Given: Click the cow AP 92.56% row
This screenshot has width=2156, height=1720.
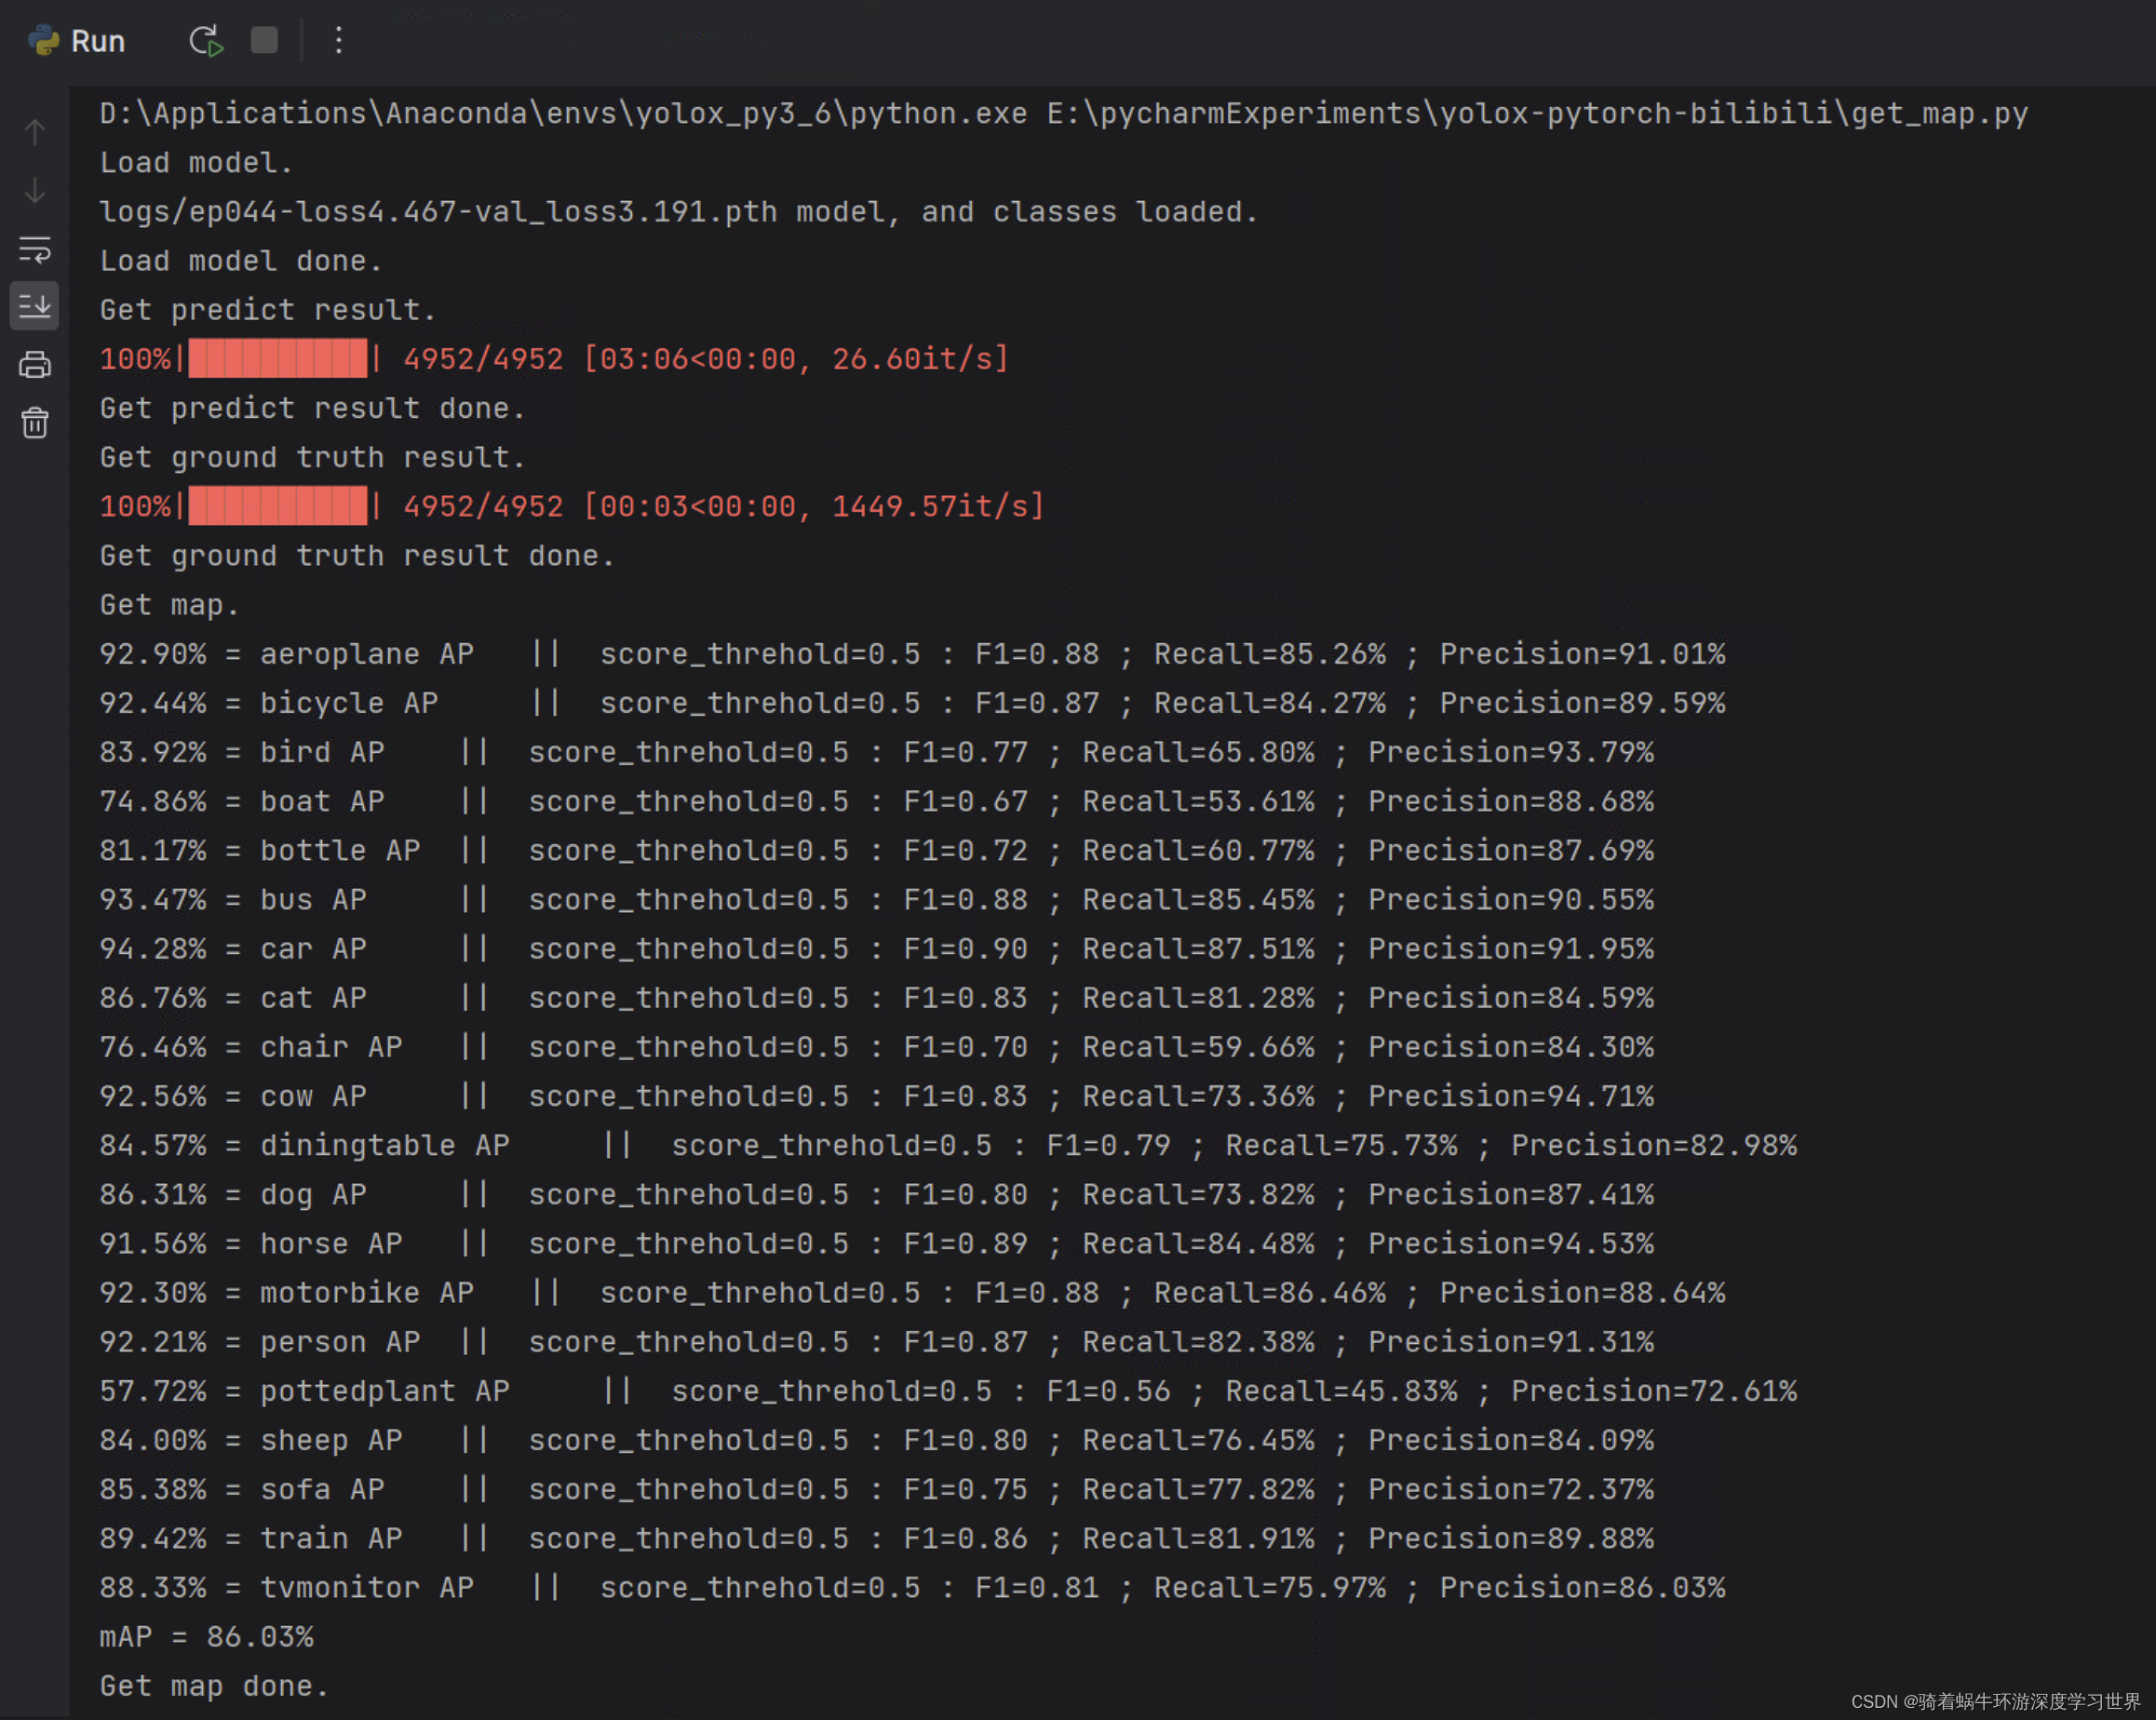Looking at the screenshot, I should tap(877, 1096).
